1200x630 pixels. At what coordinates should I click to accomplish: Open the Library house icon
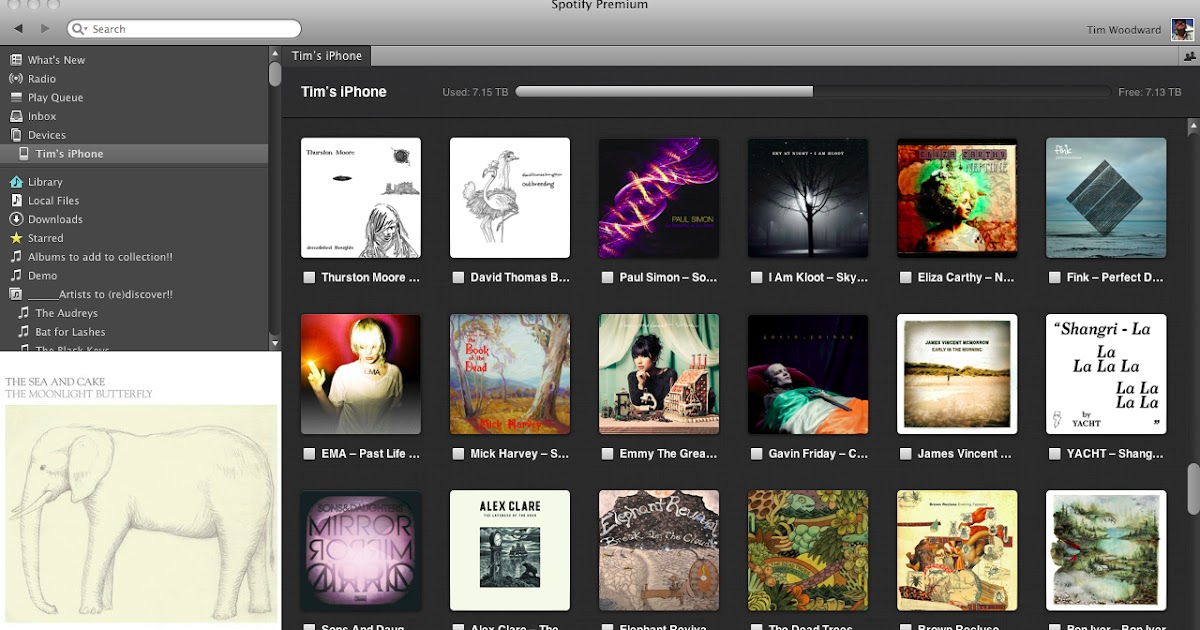[16, 182]
